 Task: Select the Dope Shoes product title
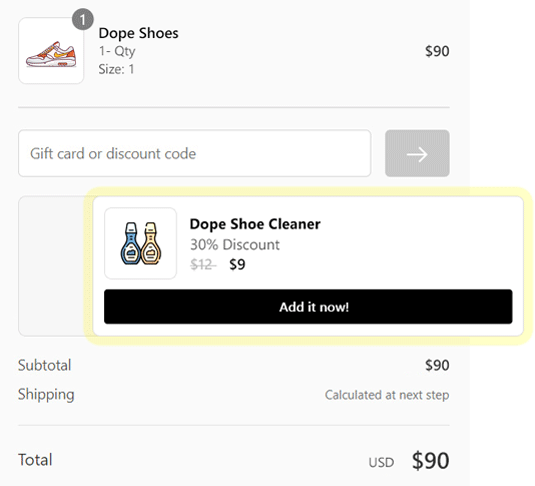[139, 33]
